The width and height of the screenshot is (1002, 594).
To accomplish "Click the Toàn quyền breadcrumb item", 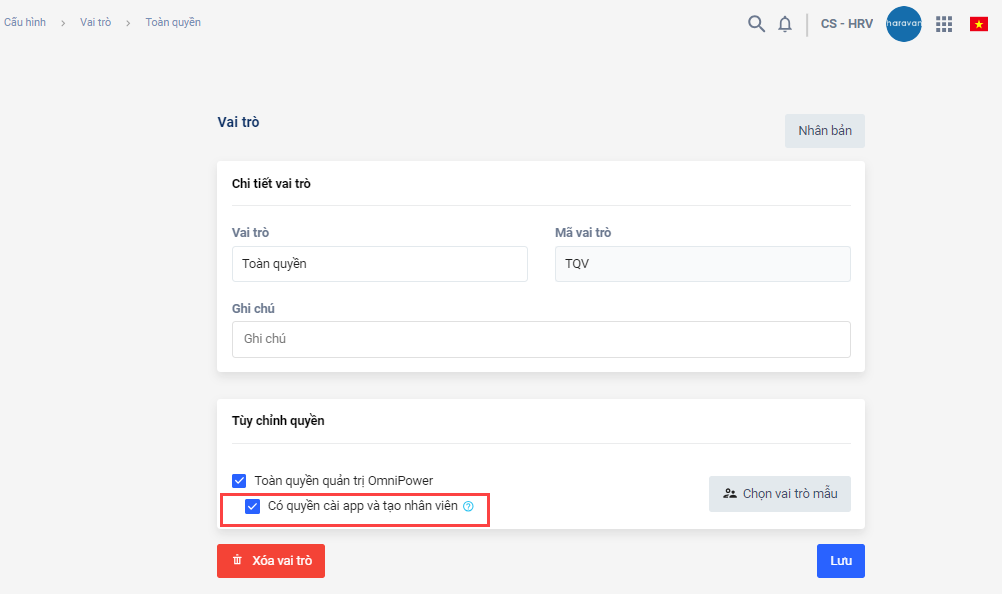I will click(x=173, y=22).
